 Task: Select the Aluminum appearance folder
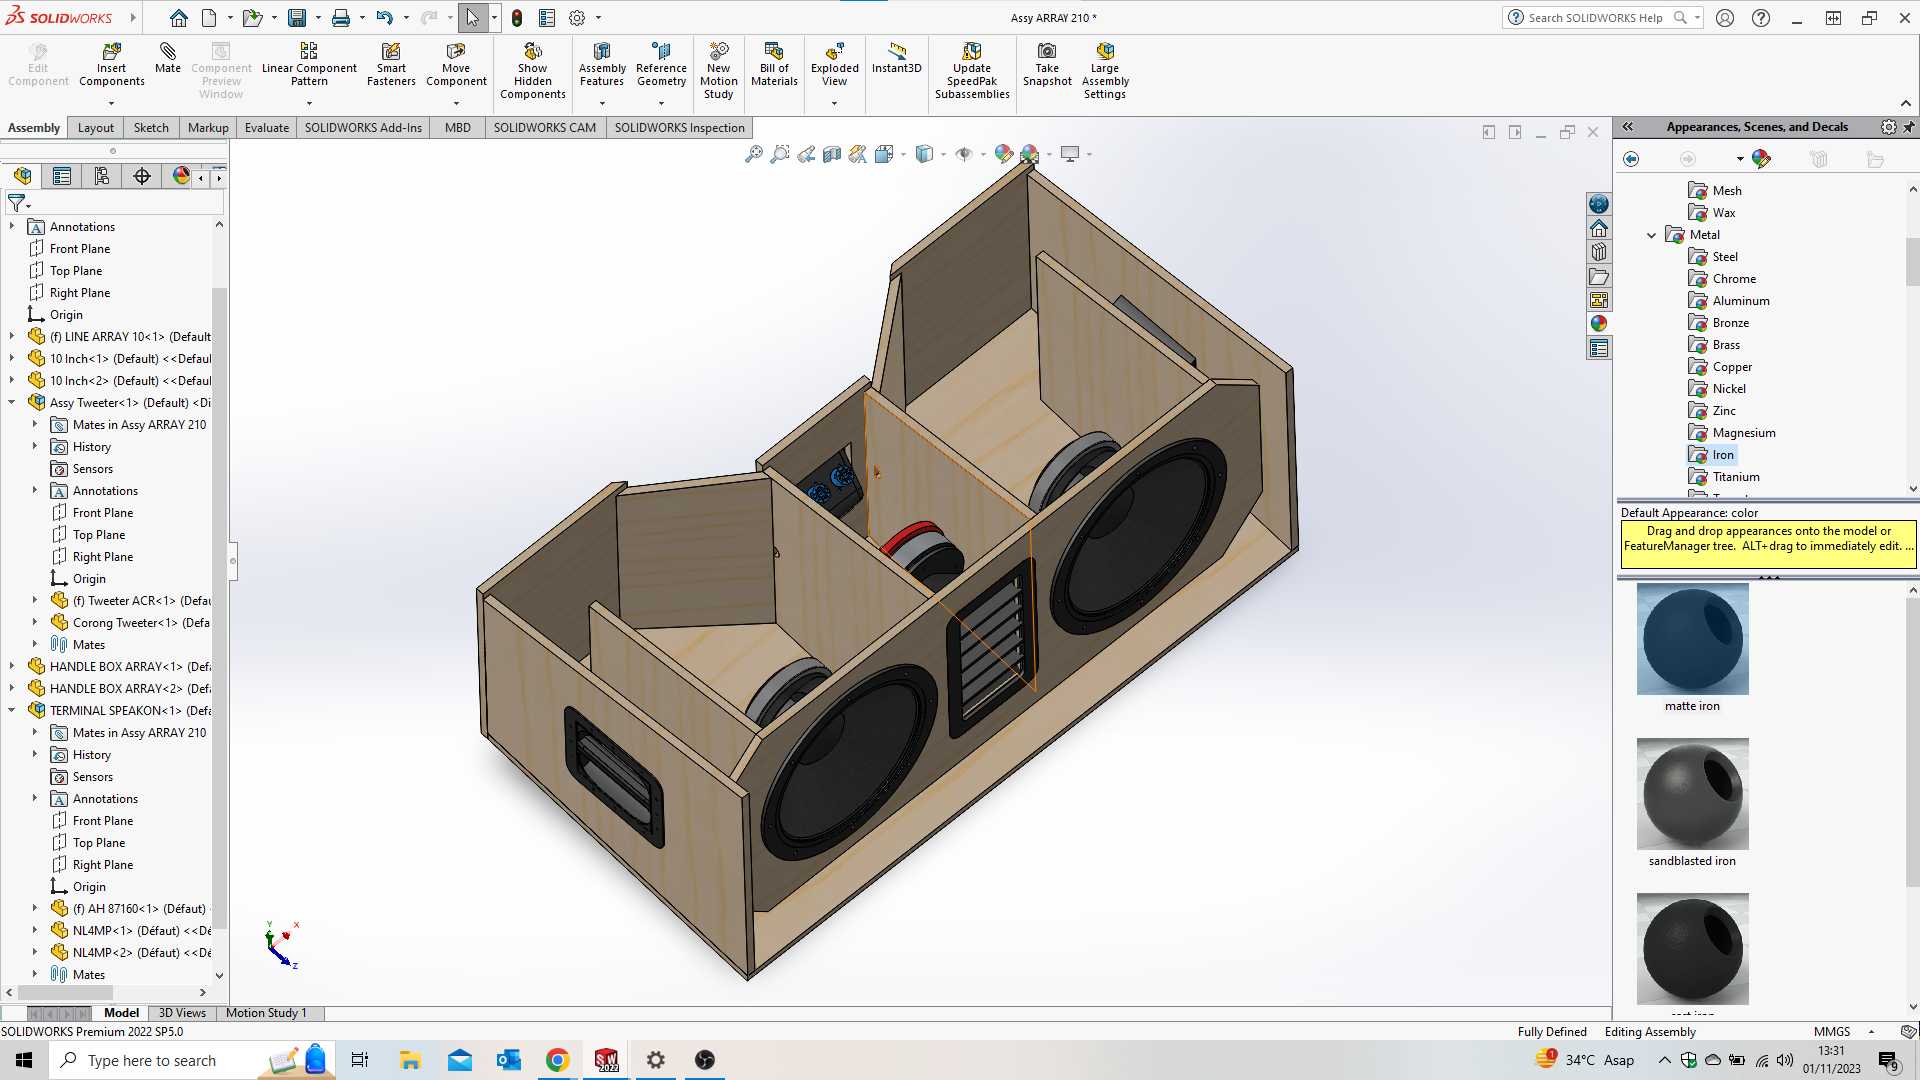(x=1729, y=301)
